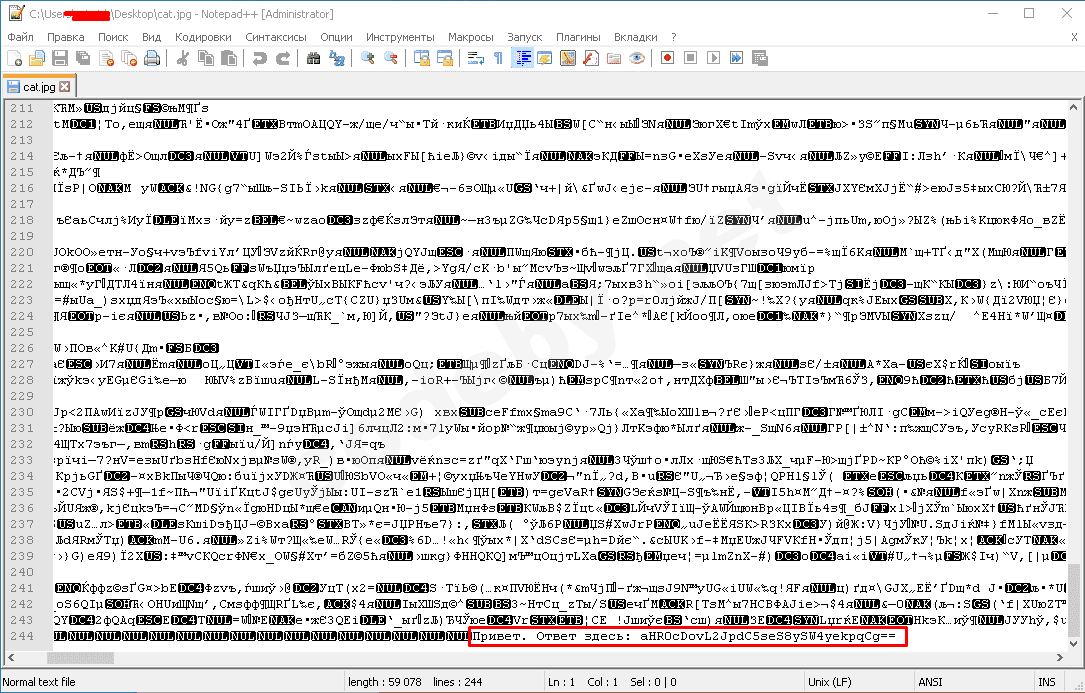Open the Кодировки menu

[x=203, y=37]
